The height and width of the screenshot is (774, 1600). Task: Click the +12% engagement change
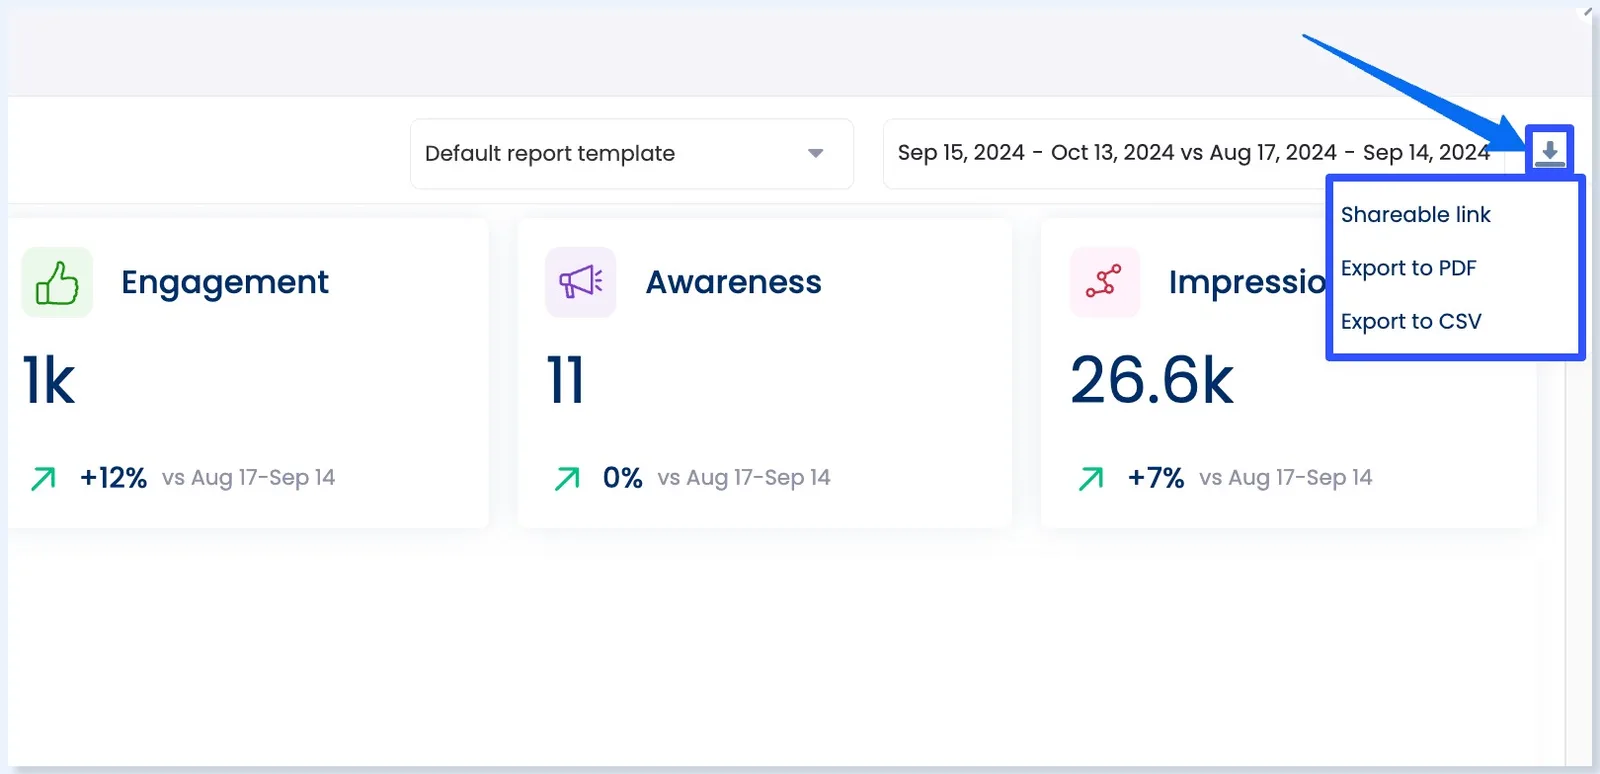click(x=113, y=478)
